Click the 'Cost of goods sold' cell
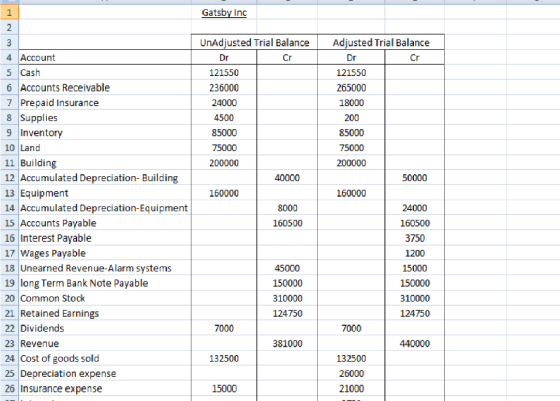The width and height of the screenshot is (560, 401). point(105,358)
